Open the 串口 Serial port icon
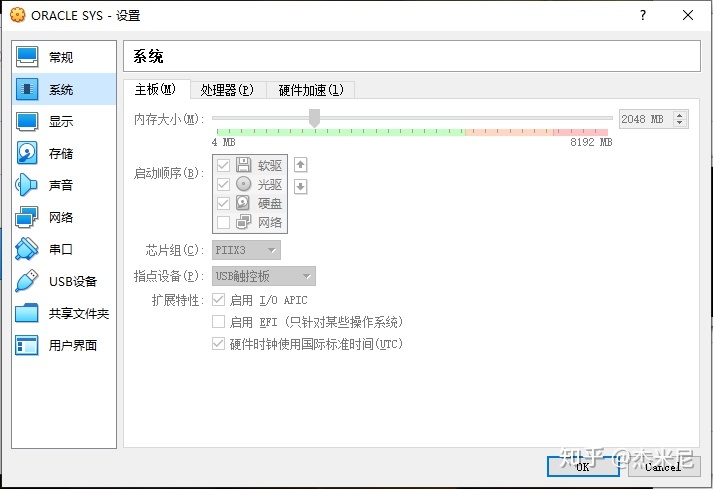Image resolution: width=713 pixels, height=489 pixels. tap(26, 249)
